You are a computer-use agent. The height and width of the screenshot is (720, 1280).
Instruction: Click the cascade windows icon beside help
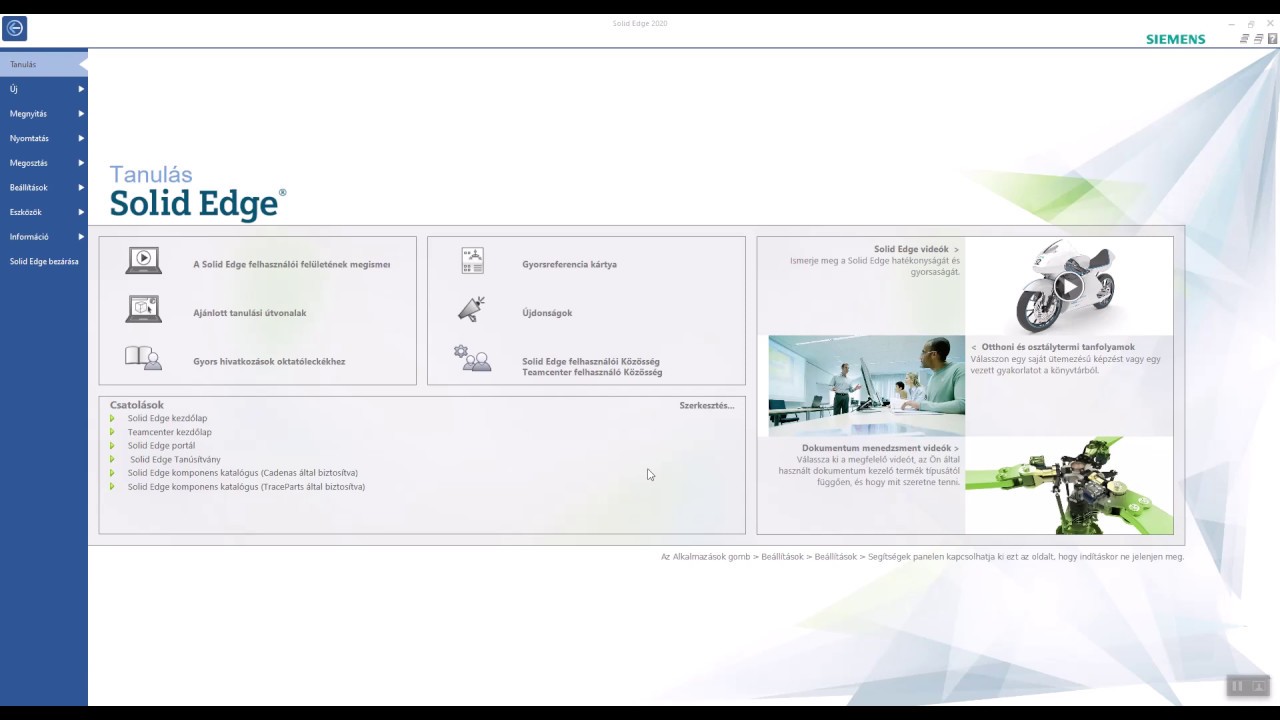pos(1258,39)
